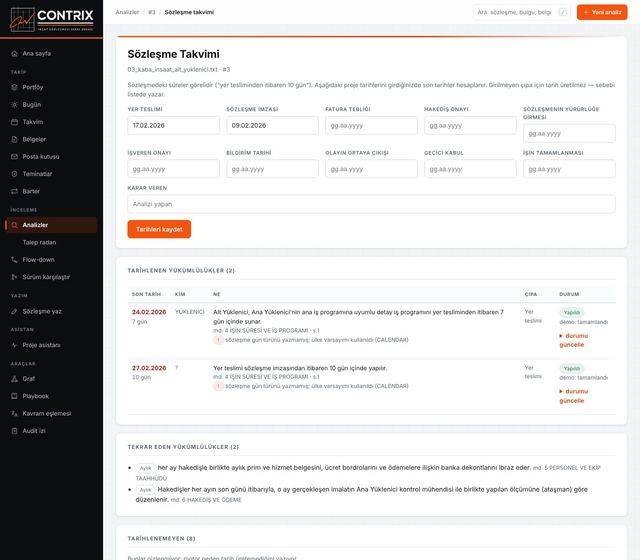Follow the Analizler breadcrumb link
The width and height of the screenshot is (640, 560).
click(x=127, y=12)
